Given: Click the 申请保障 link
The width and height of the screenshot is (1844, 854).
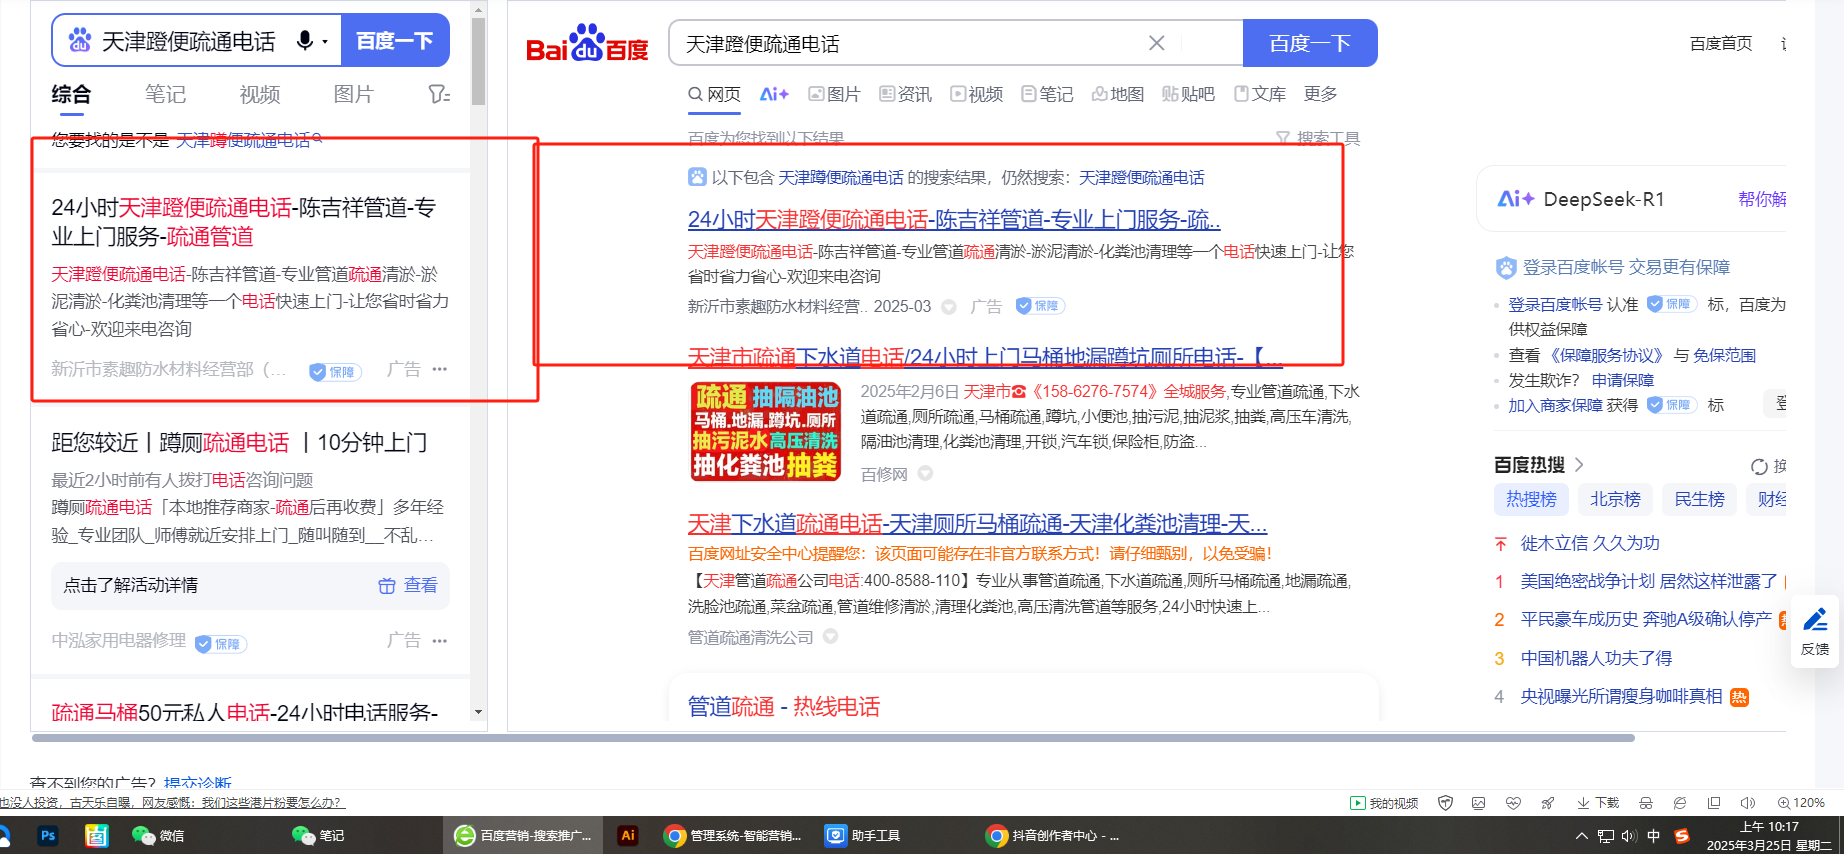Looking at the screenshot, I should 1622,380.
